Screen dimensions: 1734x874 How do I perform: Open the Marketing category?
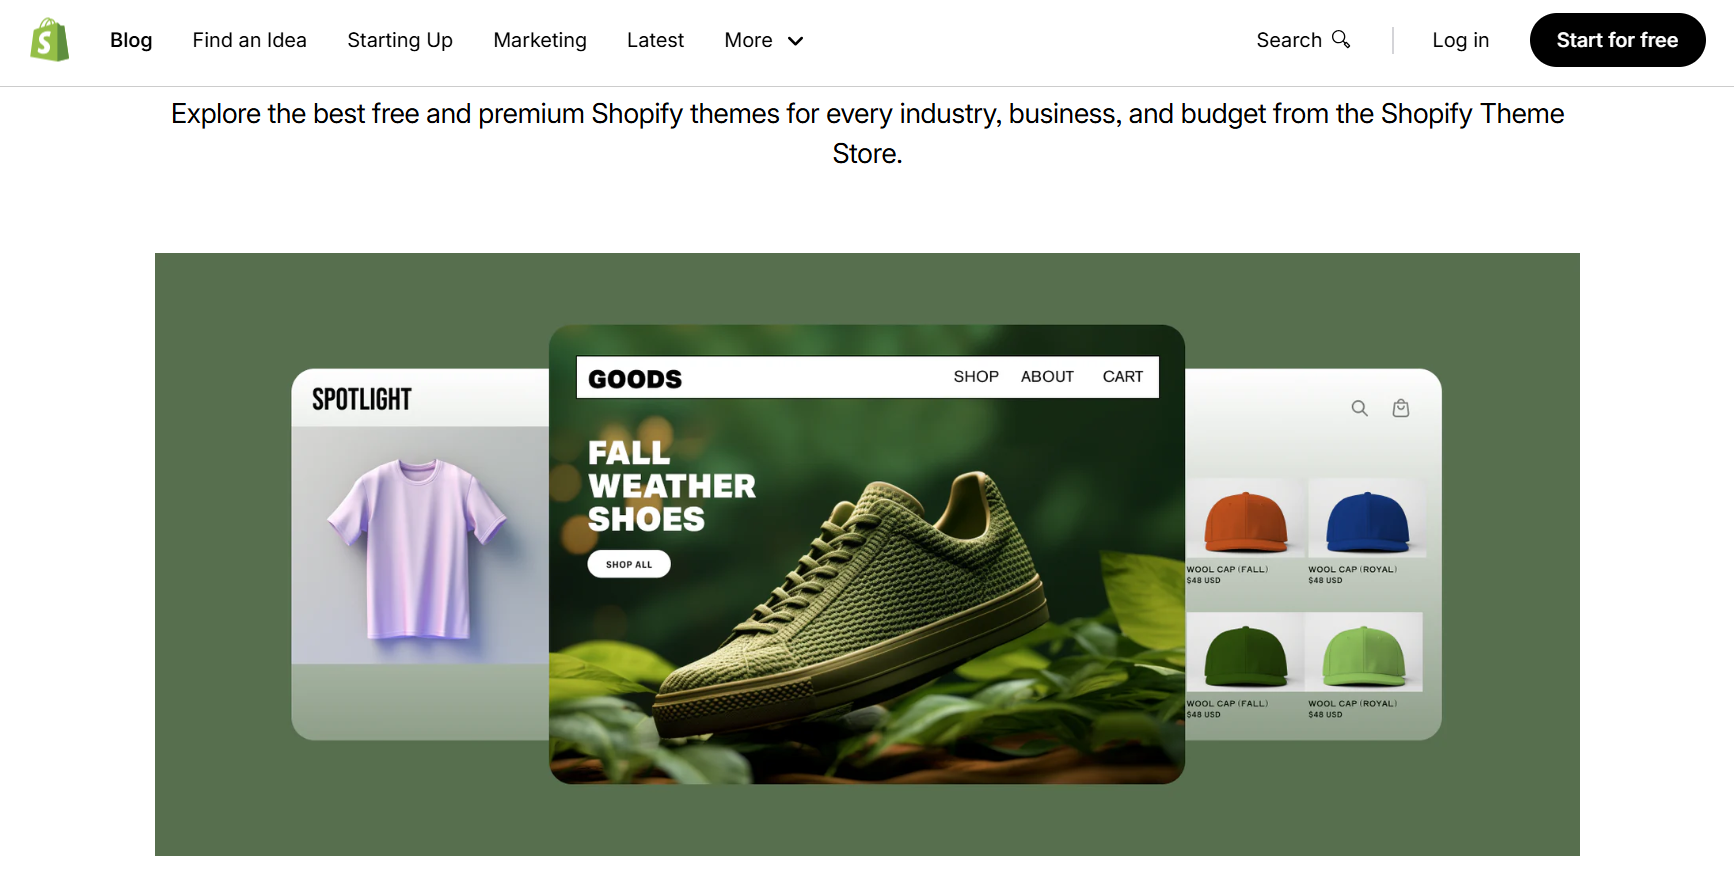pos(540,40)
